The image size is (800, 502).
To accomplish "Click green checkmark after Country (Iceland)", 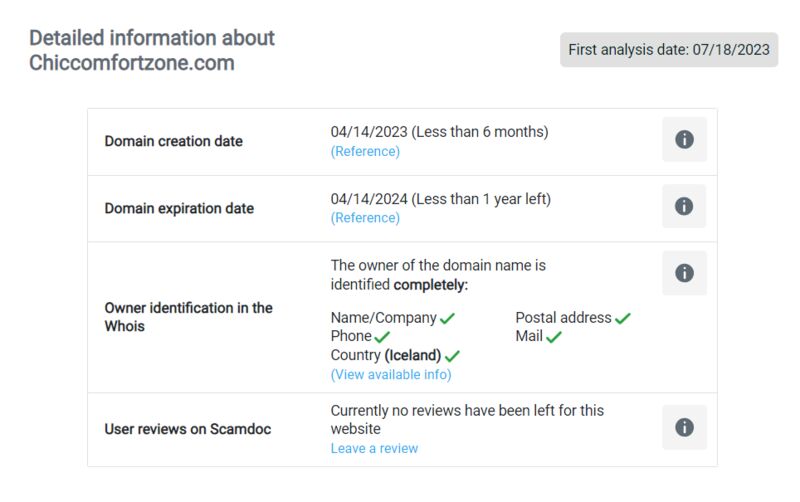I will 452,356.
